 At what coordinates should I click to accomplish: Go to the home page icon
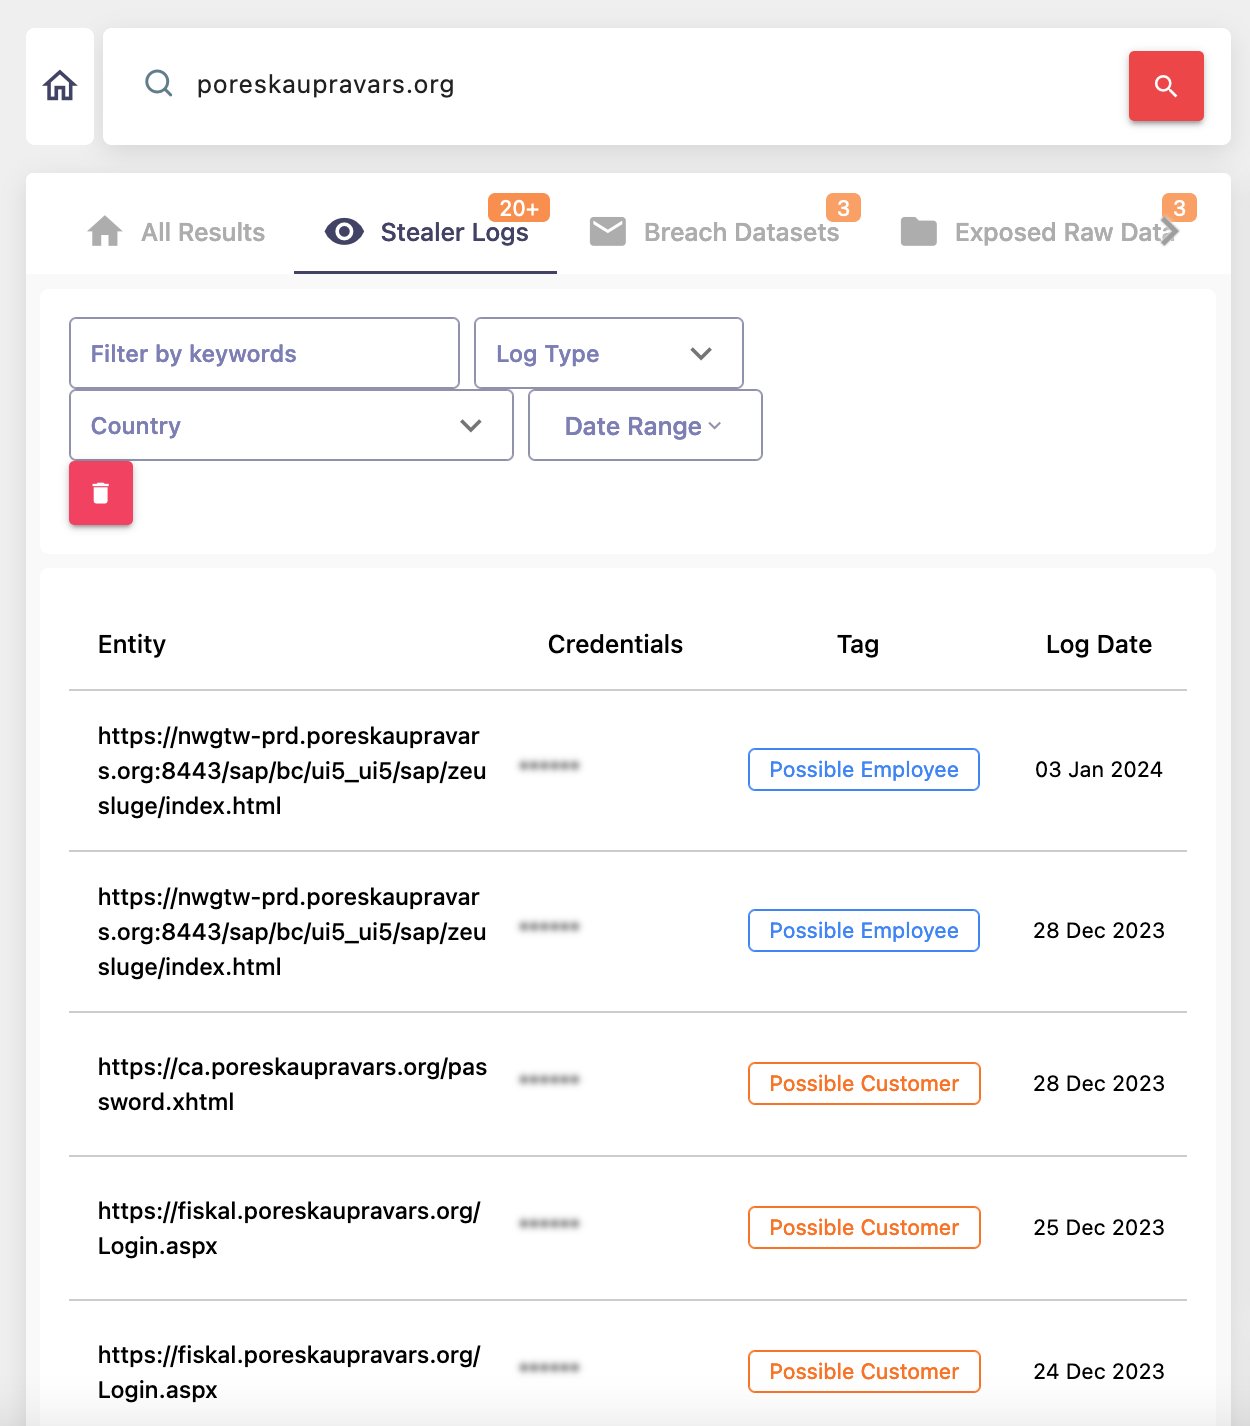coord(60,86)
